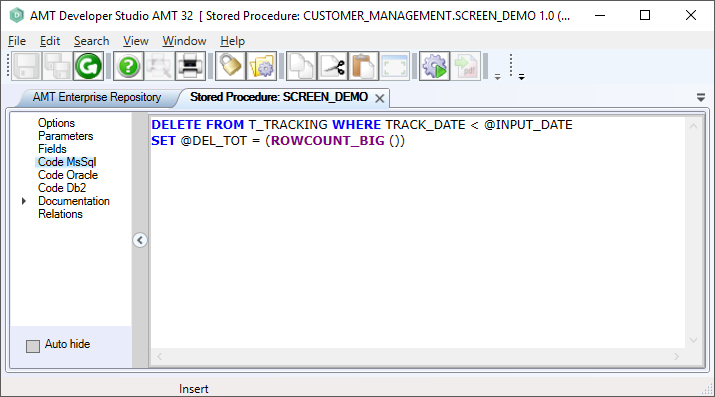Select Code Oracle in the tree
This screenshot has height=397, width=715.
[x=68, y=175]
